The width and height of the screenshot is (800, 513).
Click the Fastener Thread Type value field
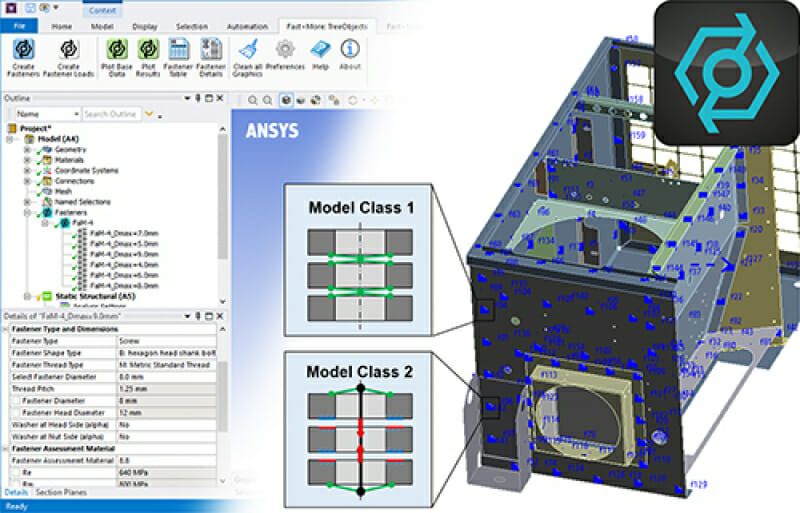click(166, 365)
